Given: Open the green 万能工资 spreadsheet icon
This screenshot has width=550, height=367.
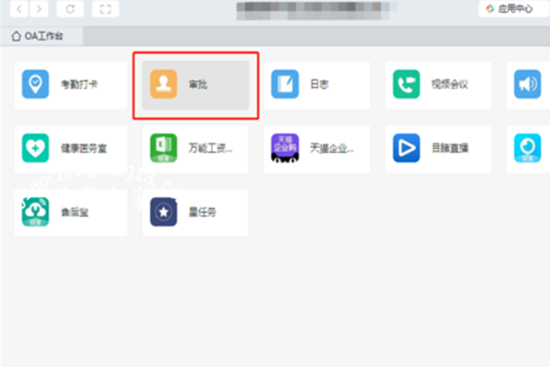Looking at the screenshot, I should tap(163, 148).
